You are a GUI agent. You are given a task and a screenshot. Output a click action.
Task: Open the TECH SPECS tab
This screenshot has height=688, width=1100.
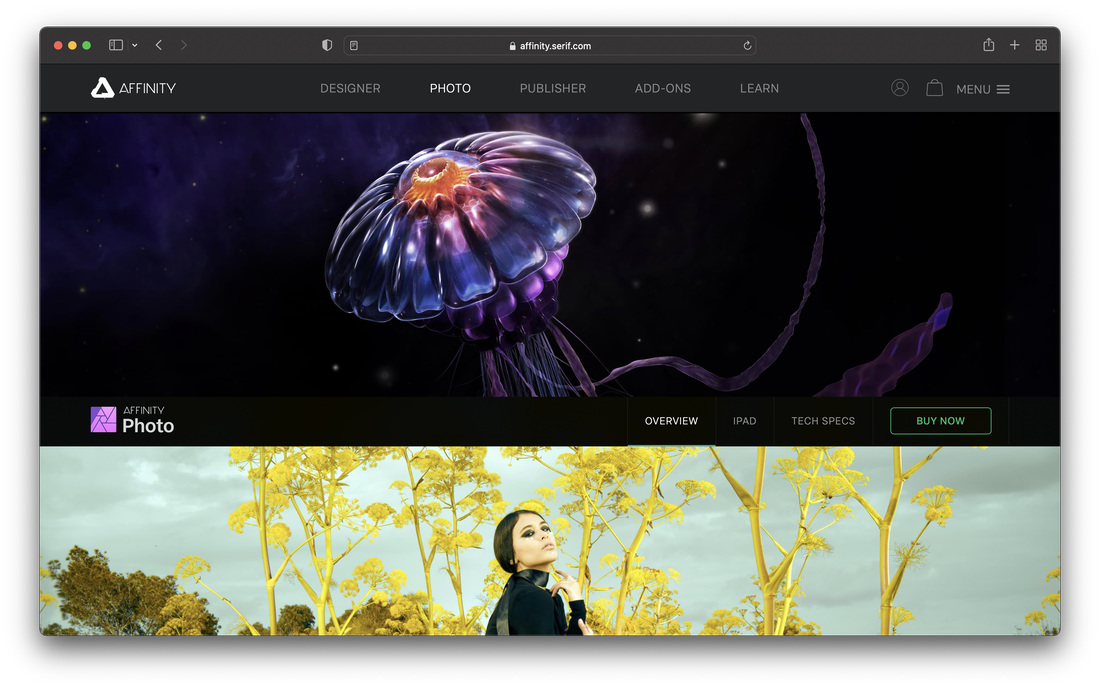coord(823,421)
